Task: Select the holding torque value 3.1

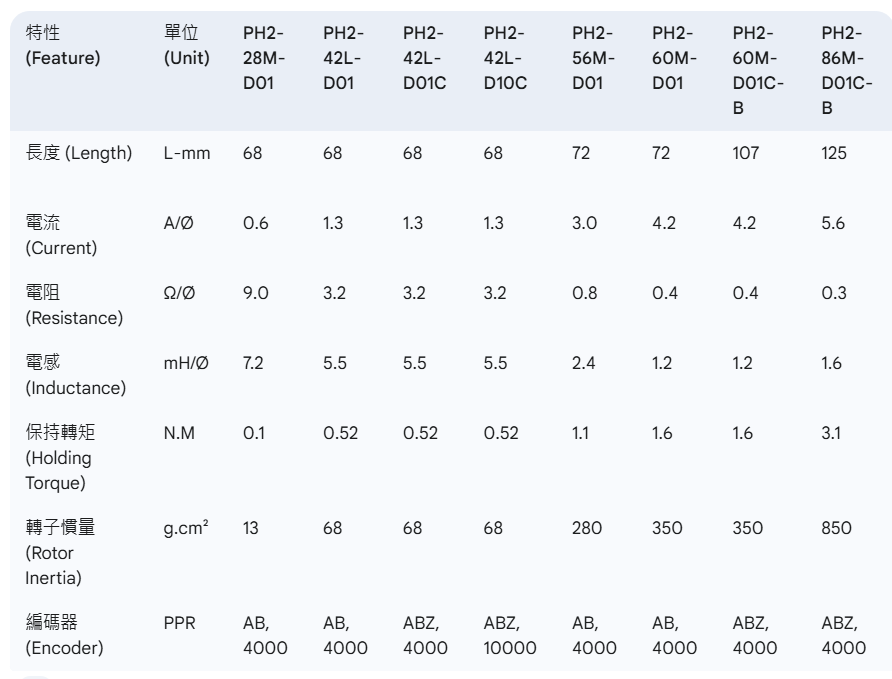Action: [x=831, y=433]
